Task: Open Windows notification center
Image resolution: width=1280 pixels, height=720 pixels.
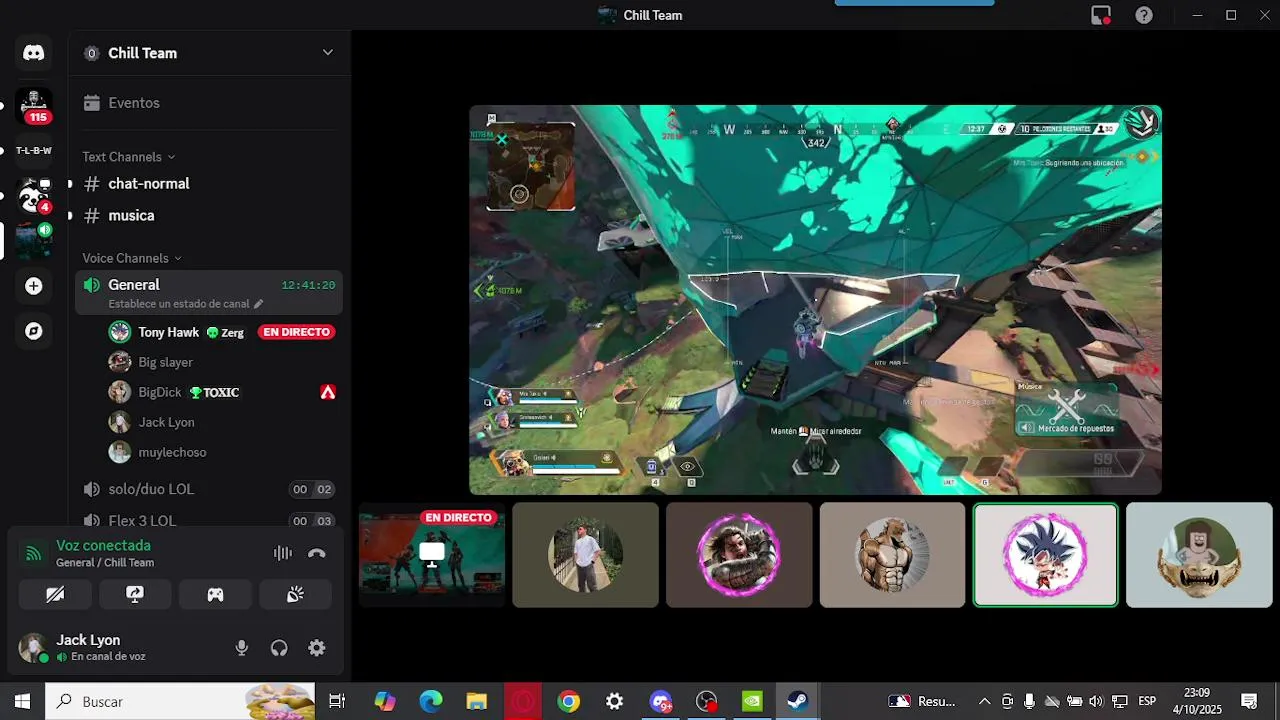Action: click(1249, 701)
